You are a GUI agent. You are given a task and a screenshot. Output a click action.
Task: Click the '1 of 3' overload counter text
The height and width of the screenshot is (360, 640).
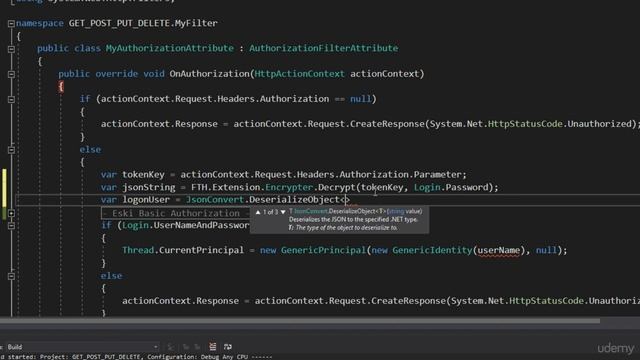point(270,212)
